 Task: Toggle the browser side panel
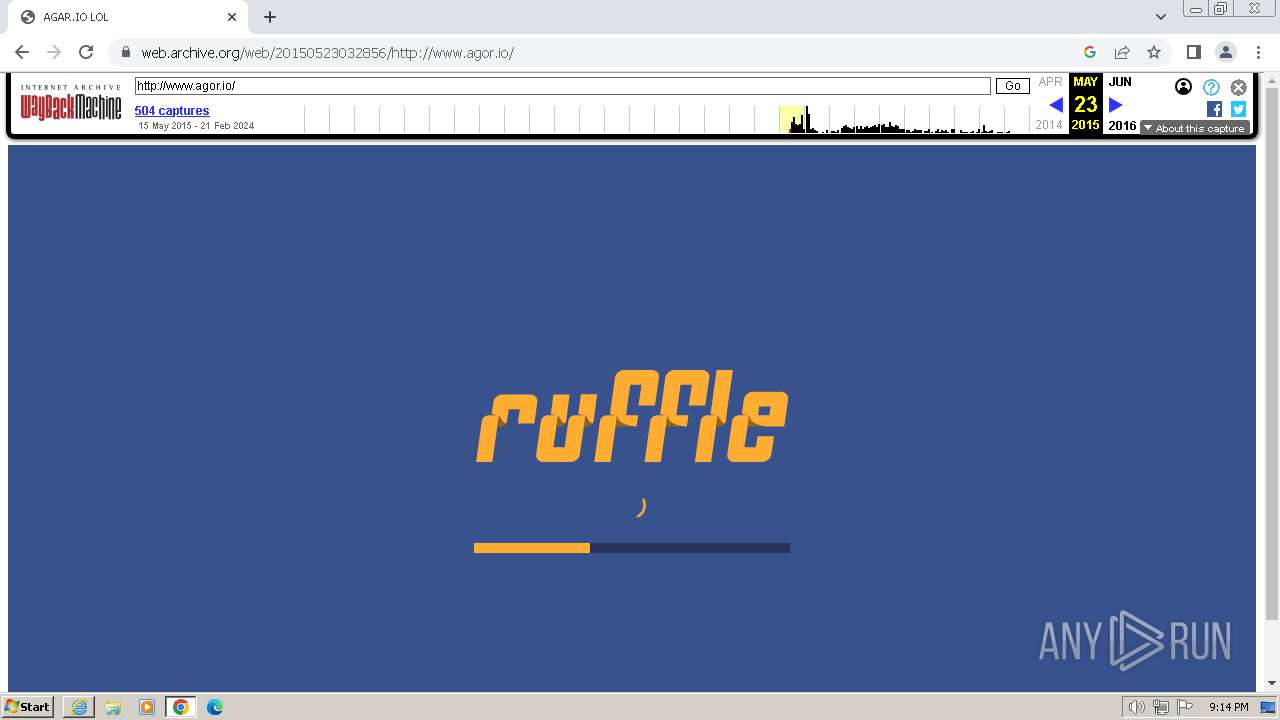point(1194,52)
